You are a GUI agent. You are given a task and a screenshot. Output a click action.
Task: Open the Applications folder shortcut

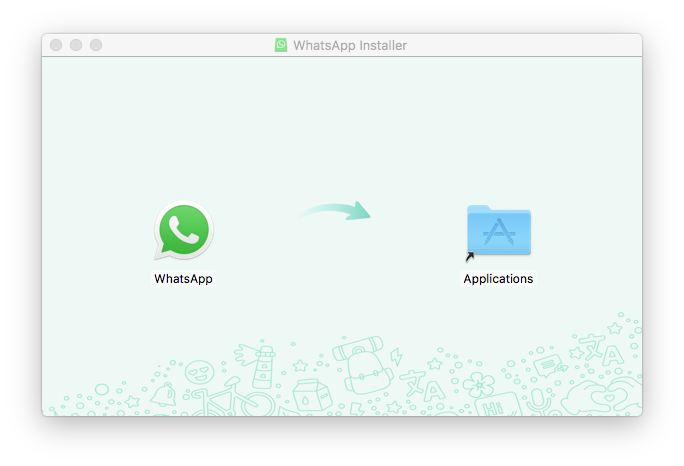tap(499, 233)
